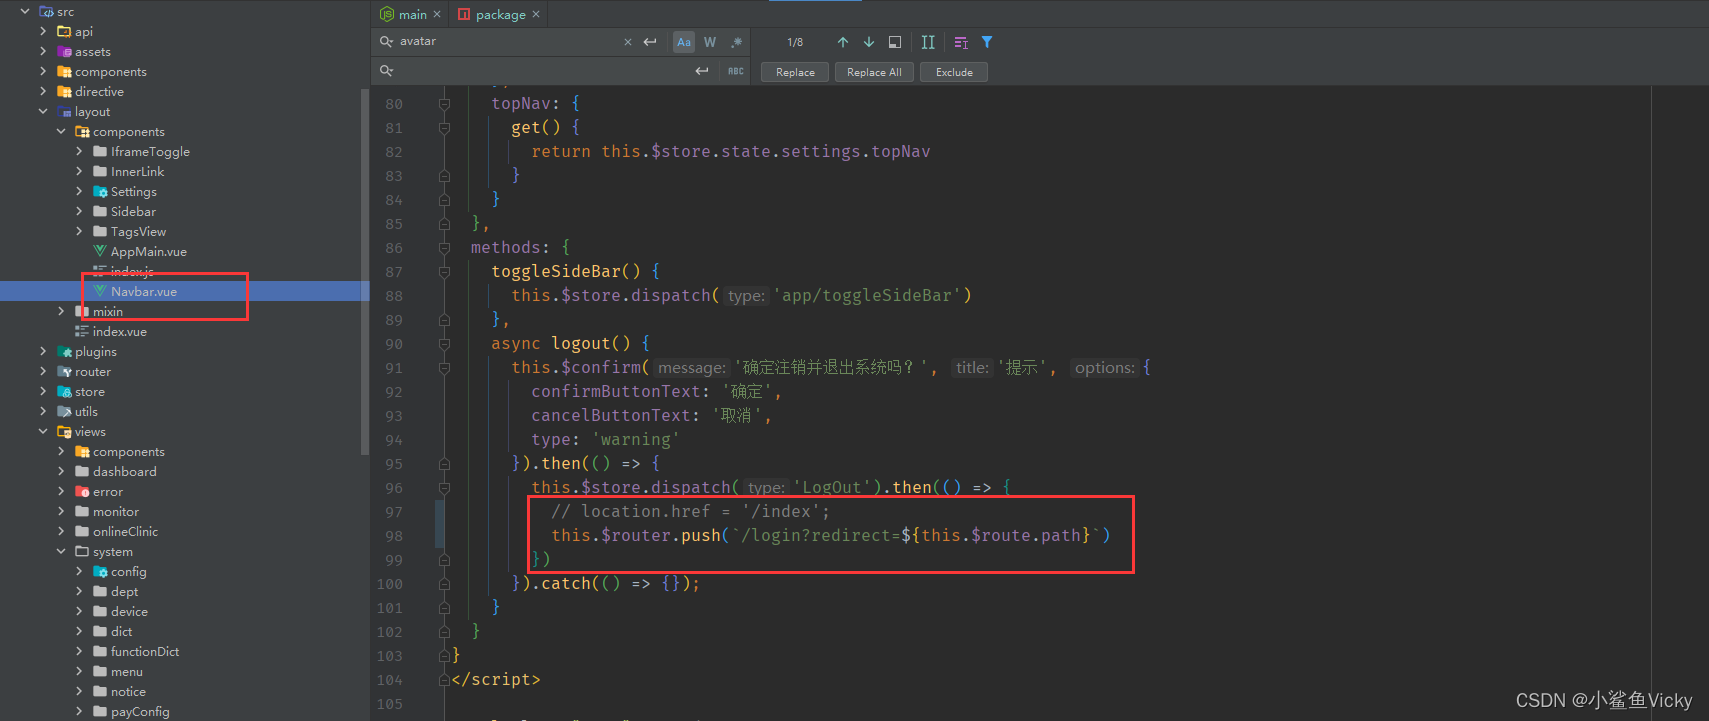This screenshot has height=721, width=1709.
Task: Select all occurrences icon
Action: [x=961, y=42]
